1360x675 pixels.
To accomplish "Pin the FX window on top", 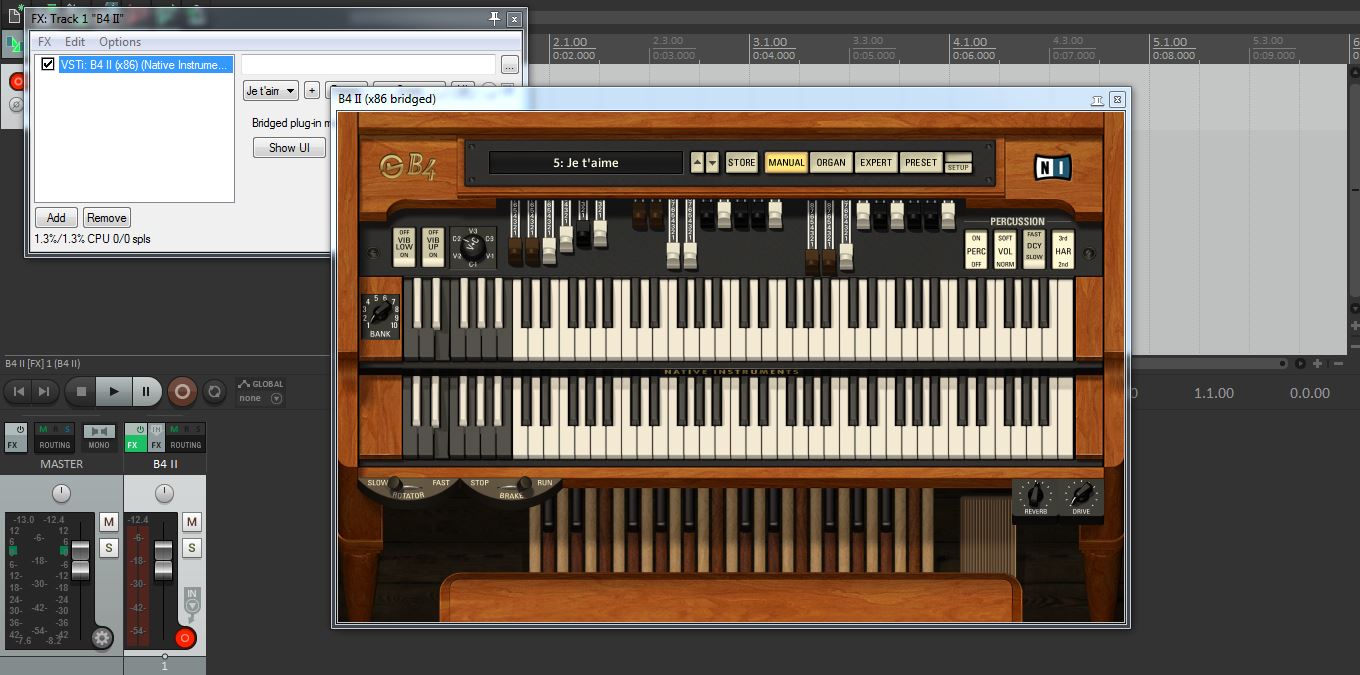I will click(494, 19).
